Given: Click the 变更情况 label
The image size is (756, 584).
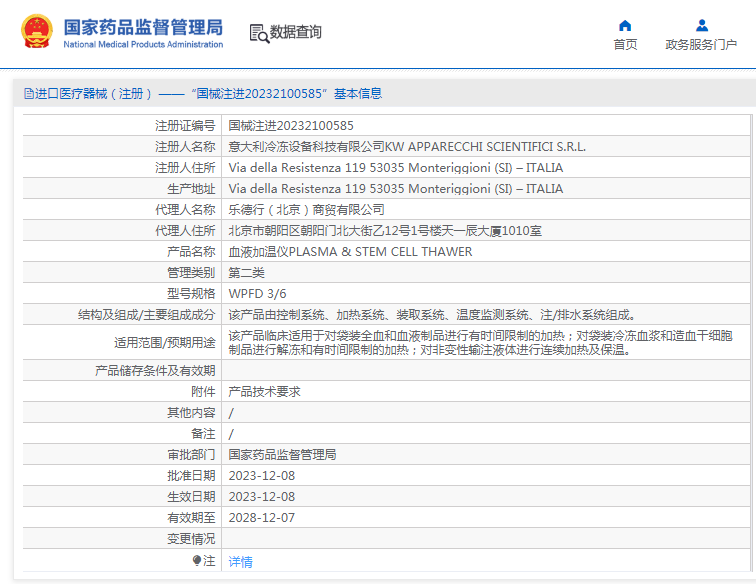Looking at the screenshot, I should point(191,539).
